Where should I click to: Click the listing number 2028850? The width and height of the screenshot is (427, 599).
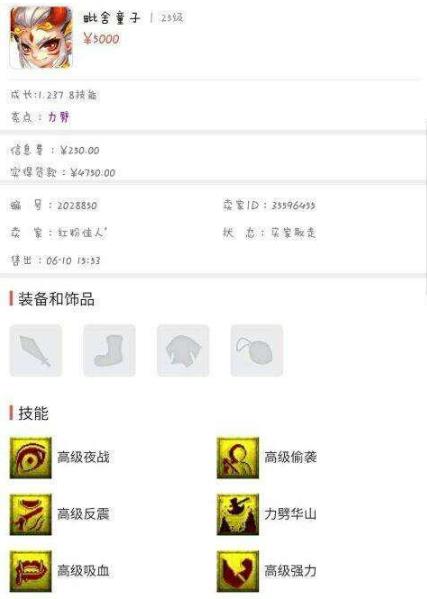coord(77,206)
